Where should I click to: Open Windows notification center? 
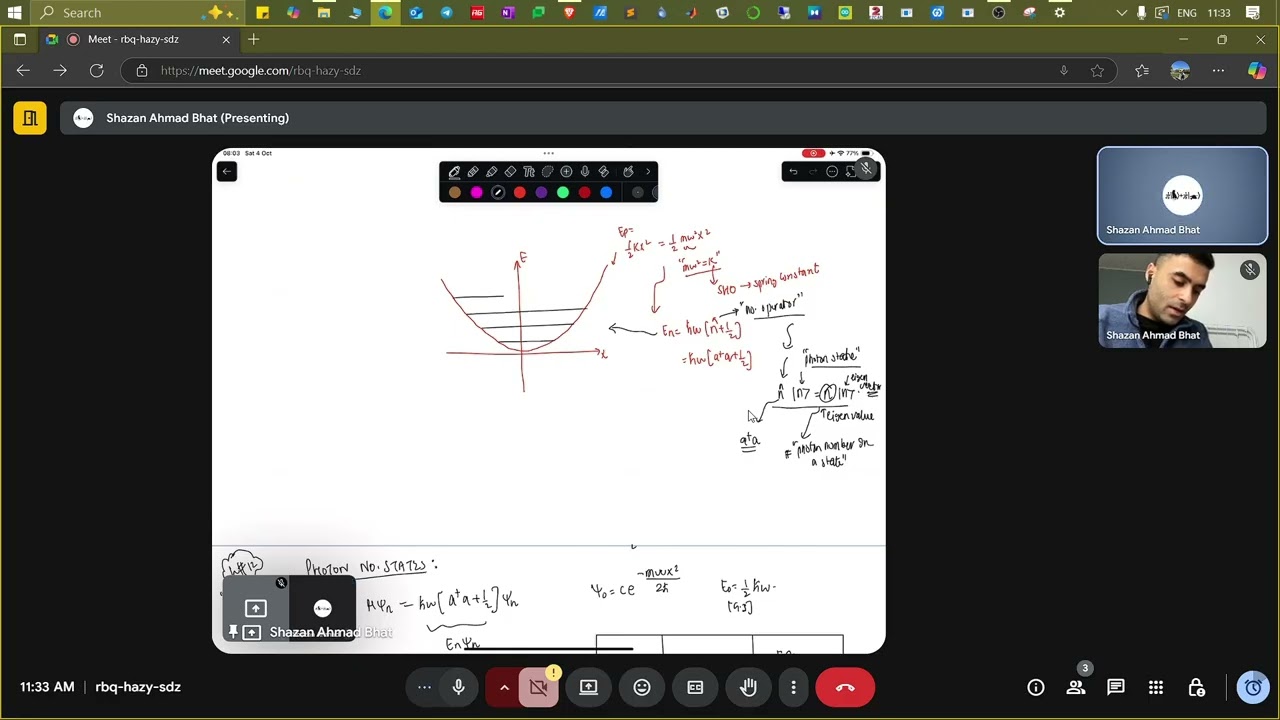click(x=1253, y=13)
